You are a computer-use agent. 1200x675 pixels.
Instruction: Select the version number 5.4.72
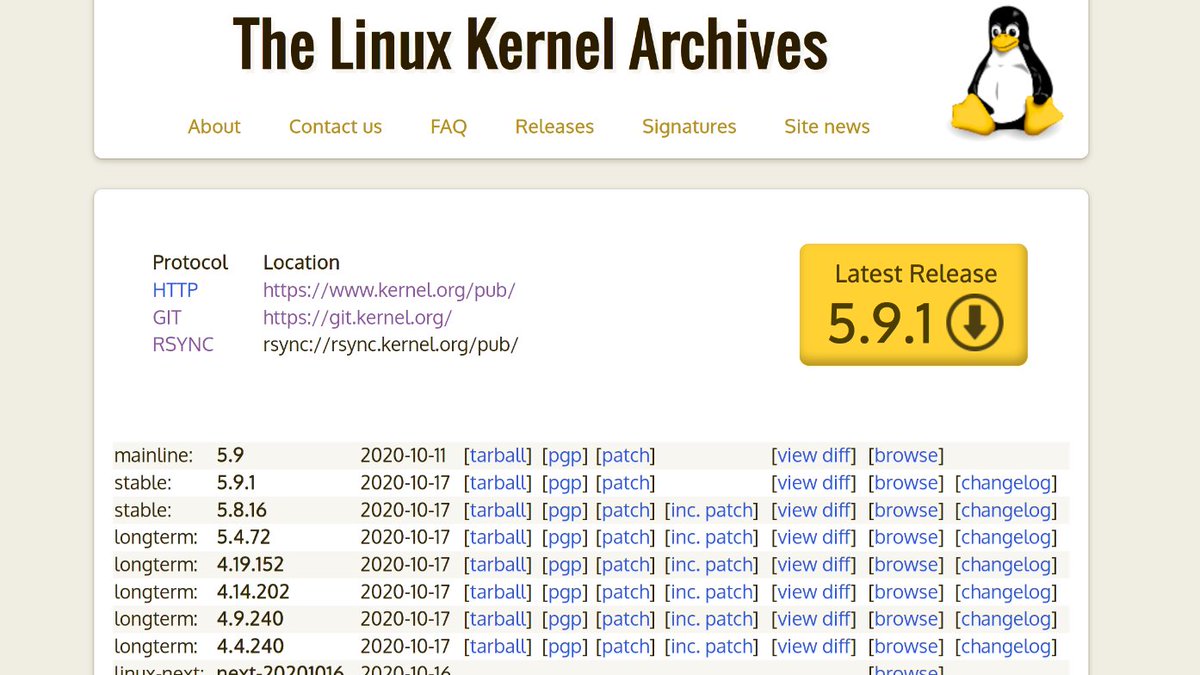(x=243, y=537)
